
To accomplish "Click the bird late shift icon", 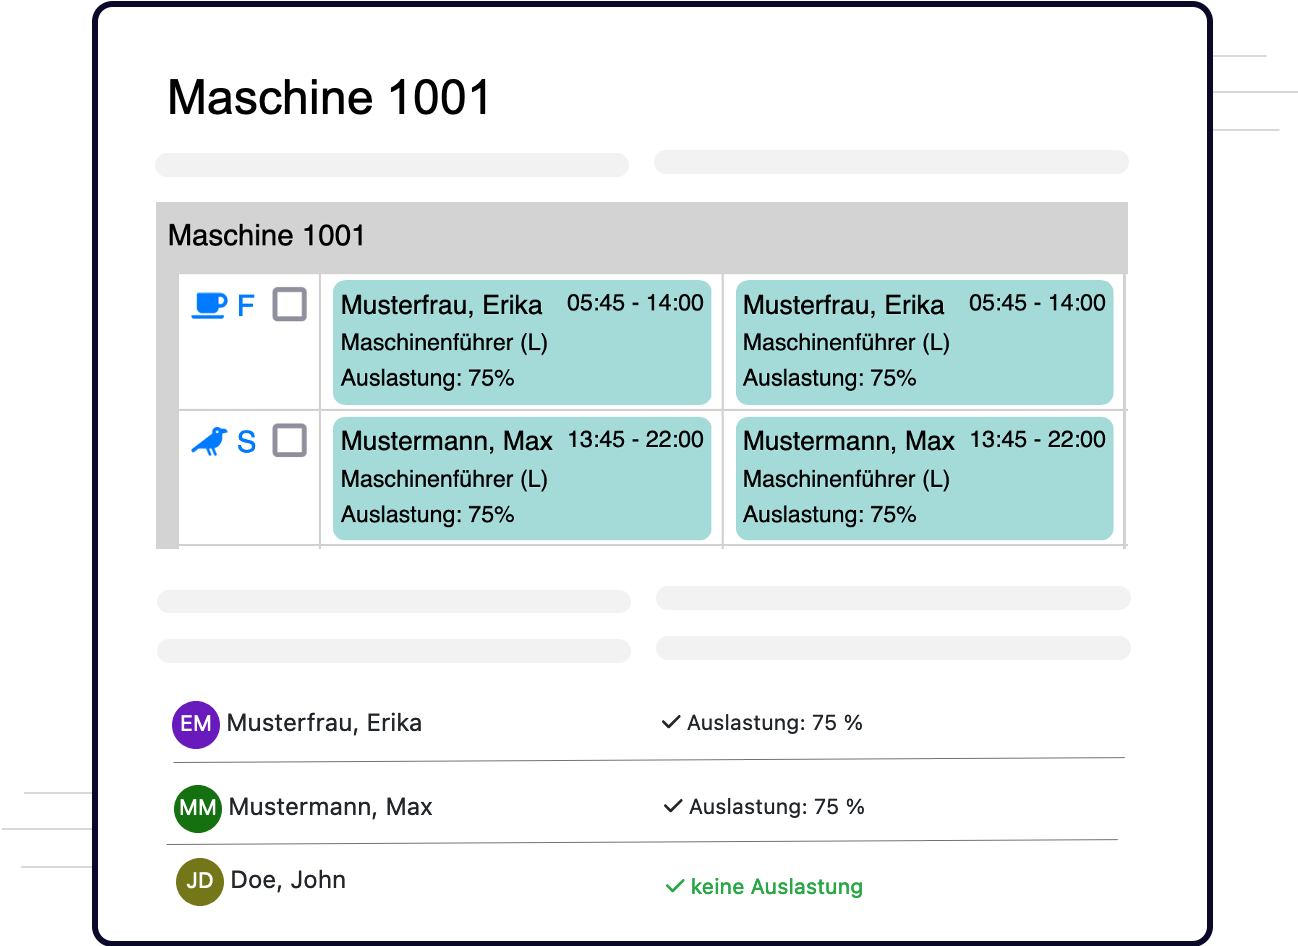I will point(209,441).
